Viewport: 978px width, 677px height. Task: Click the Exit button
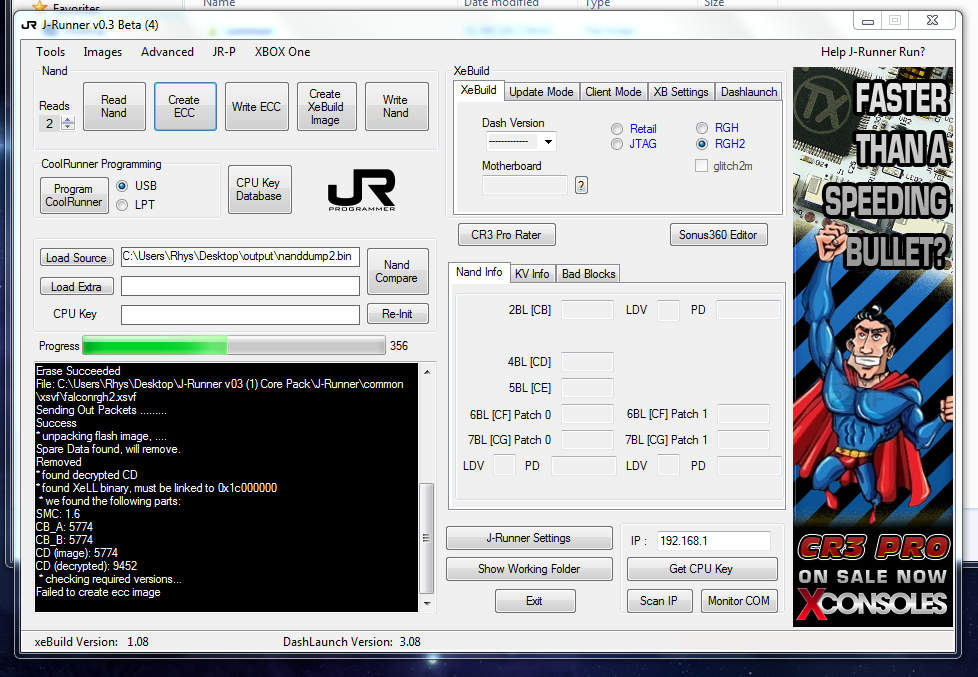[535, 601]
